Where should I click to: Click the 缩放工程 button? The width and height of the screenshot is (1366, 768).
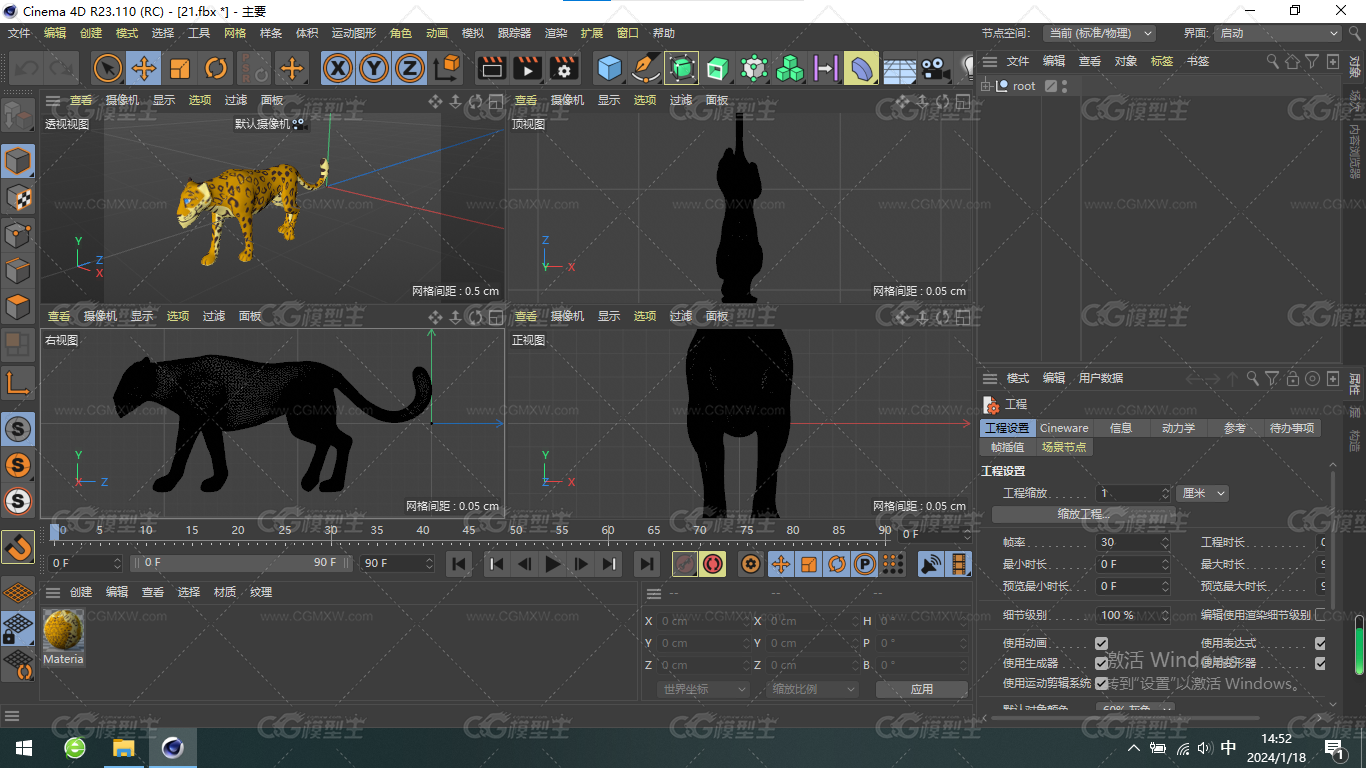point(1084,514)
